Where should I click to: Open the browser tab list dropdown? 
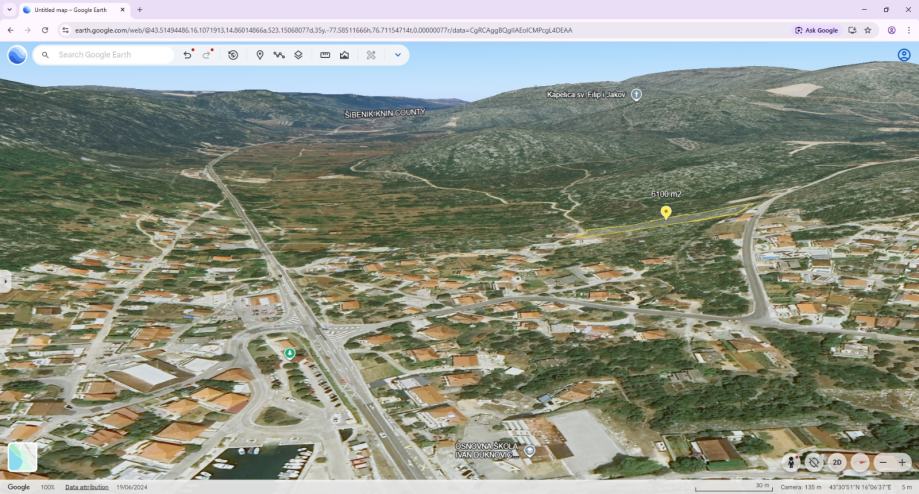coord(9,9)
